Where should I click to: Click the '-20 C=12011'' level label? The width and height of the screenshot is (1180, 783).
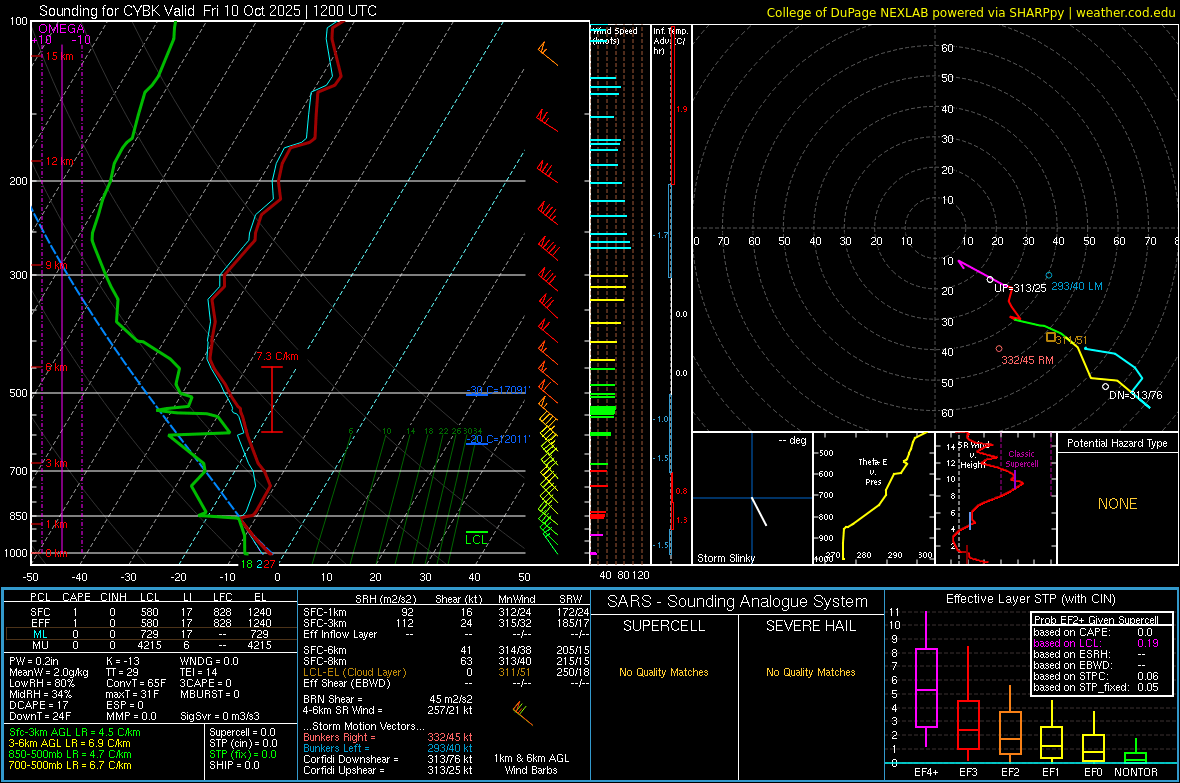coord(498,439)
